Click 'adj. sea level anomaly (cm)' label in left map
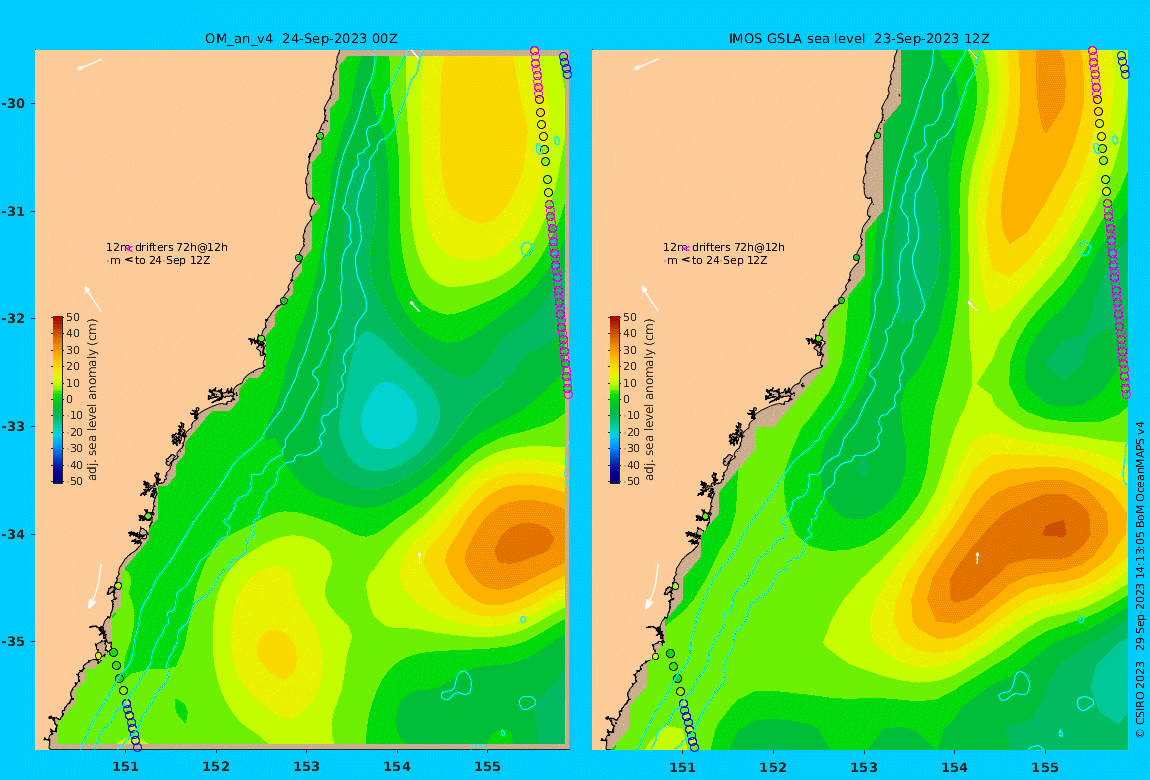Image resolution: width=1150 pixels, height=780 pixels. [x=92, y=400]
